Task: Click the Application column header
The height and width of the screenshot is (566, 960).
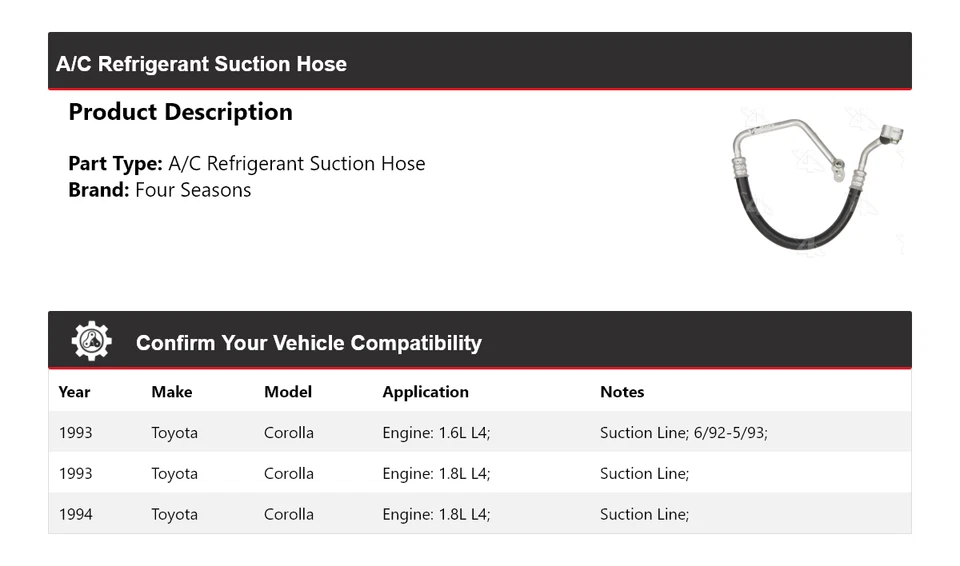Action: pos(425,392)
